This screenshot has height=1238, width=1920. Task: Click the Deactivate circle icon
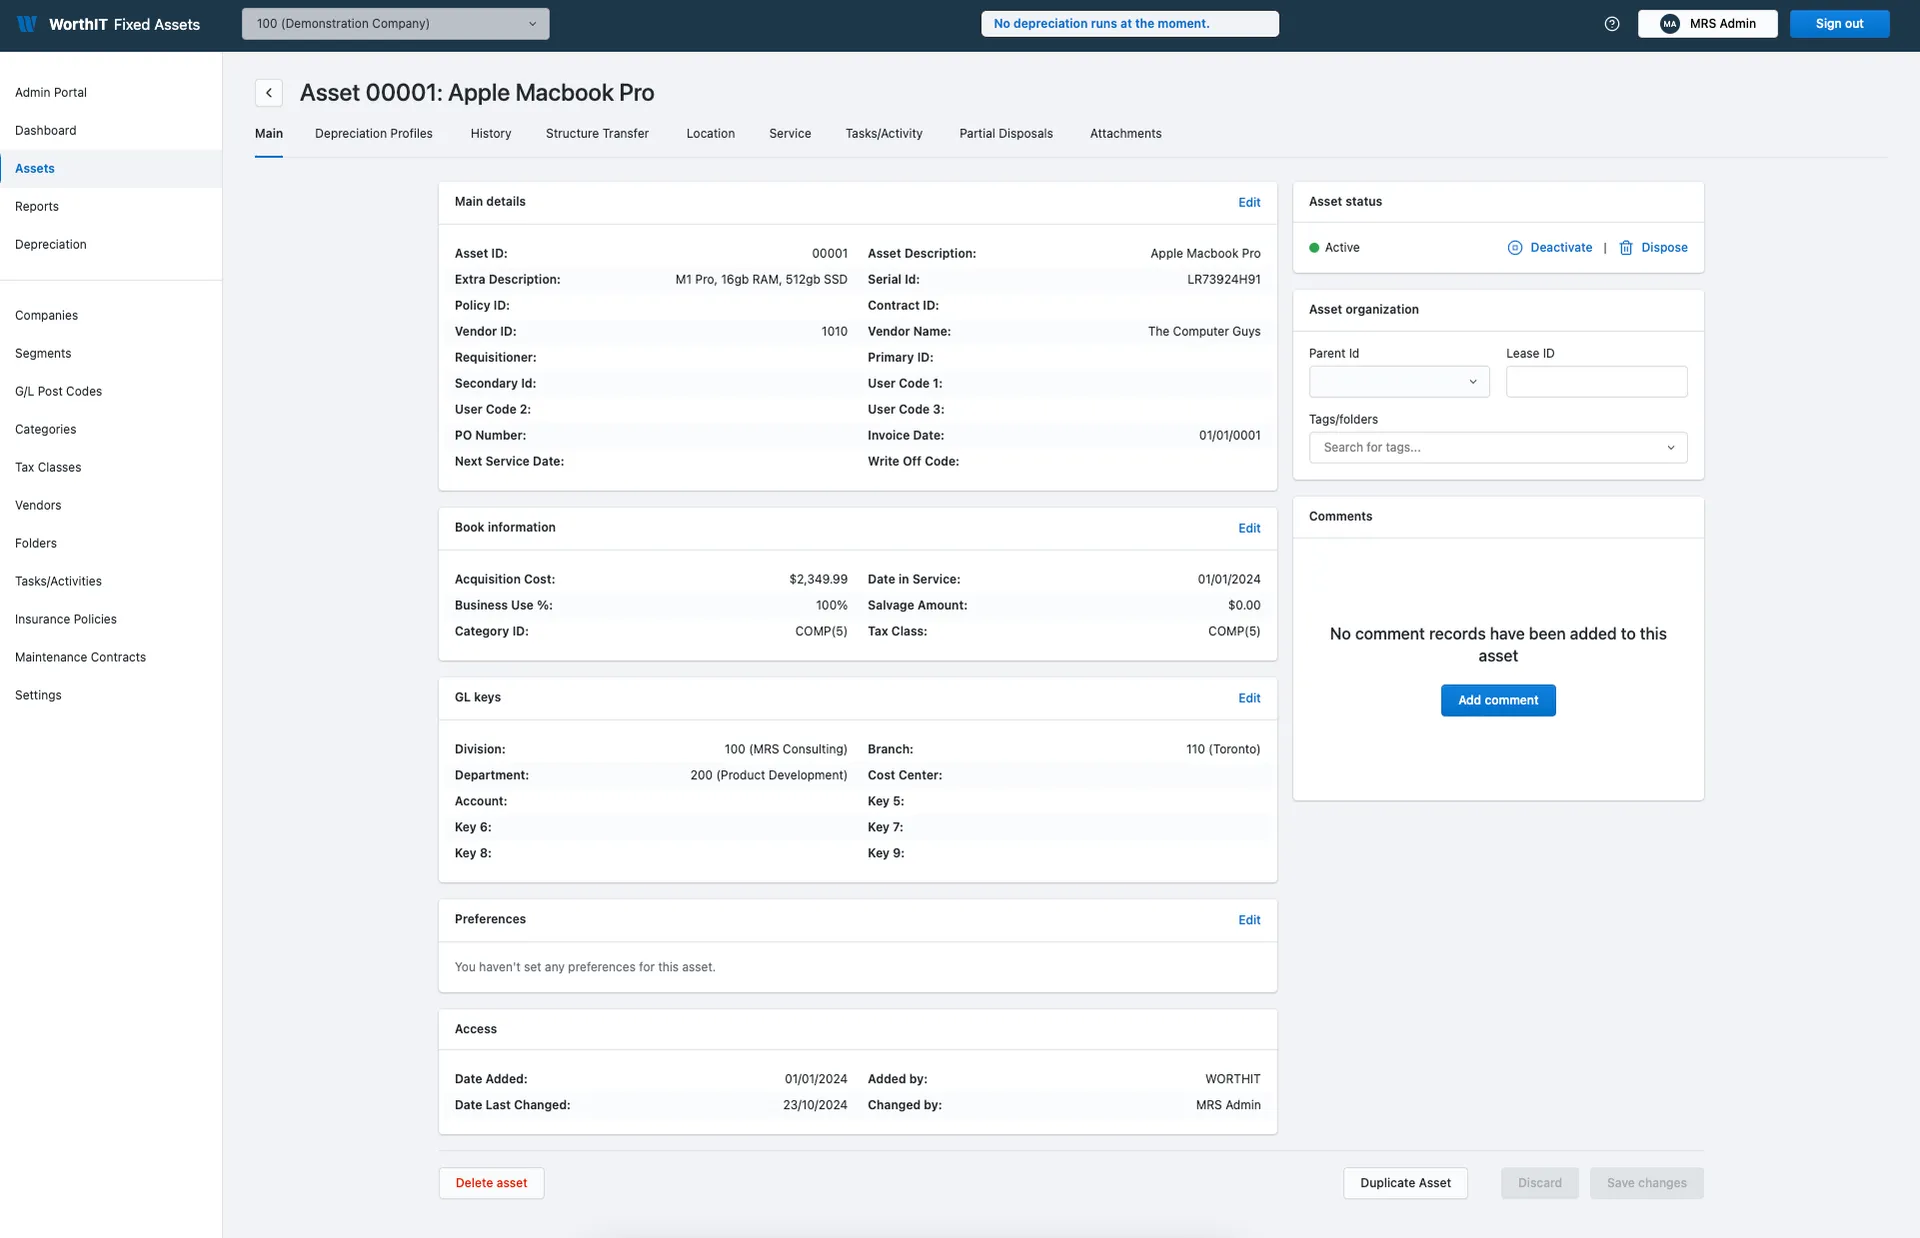click(x=1514, y=247)
